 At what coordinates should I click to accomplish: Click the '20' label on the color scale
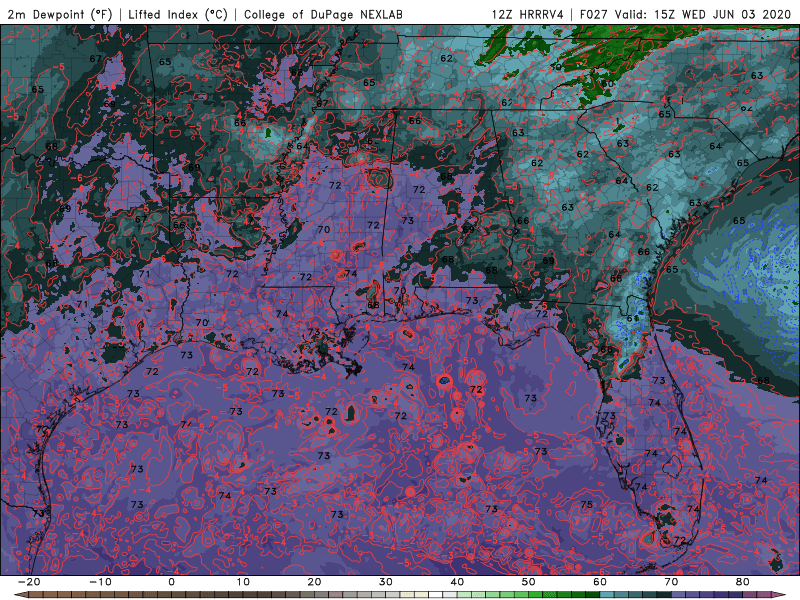314,582
